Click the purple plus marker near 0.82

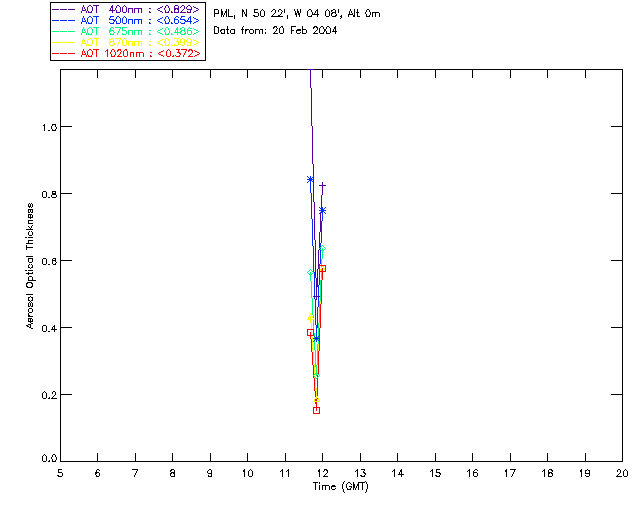[x=322, y=185]
